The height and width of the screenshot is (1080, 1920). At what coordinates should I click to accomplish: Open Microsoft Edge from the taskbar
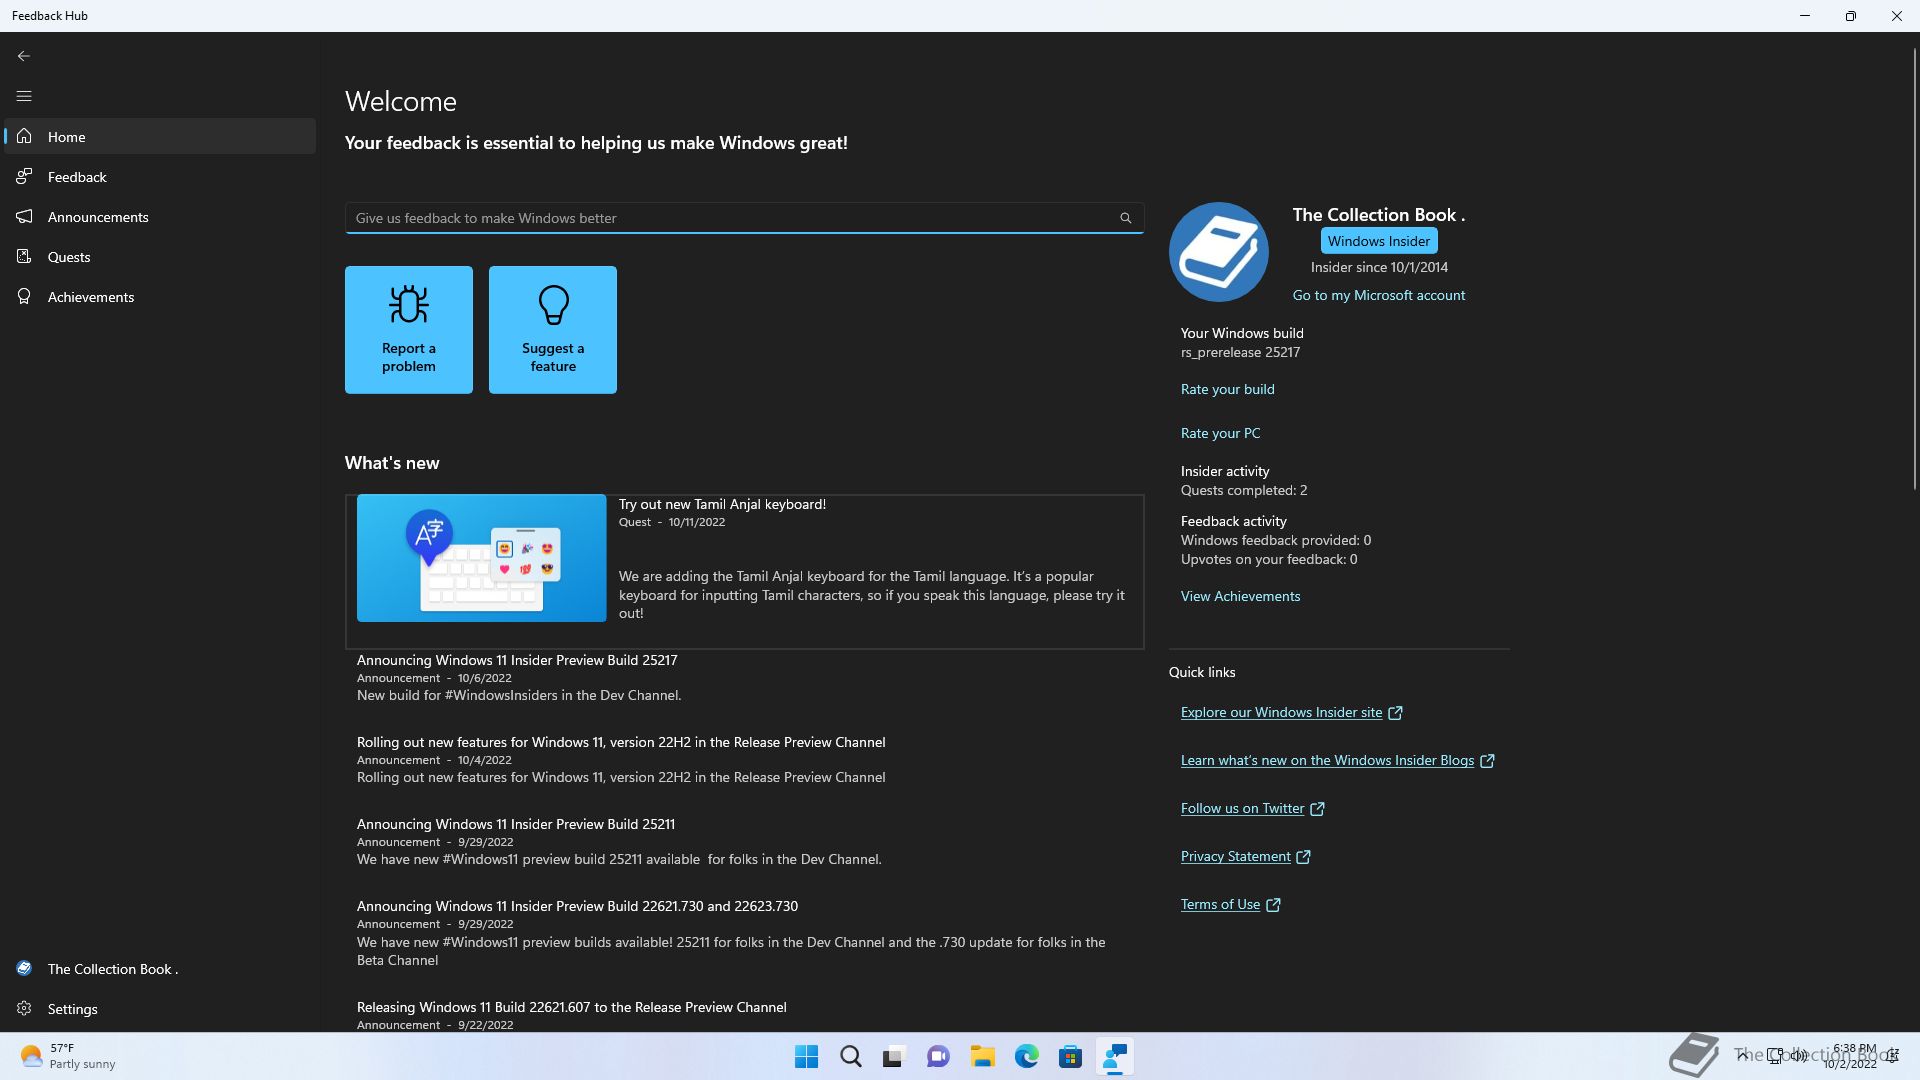[x=1026, y=1057]
